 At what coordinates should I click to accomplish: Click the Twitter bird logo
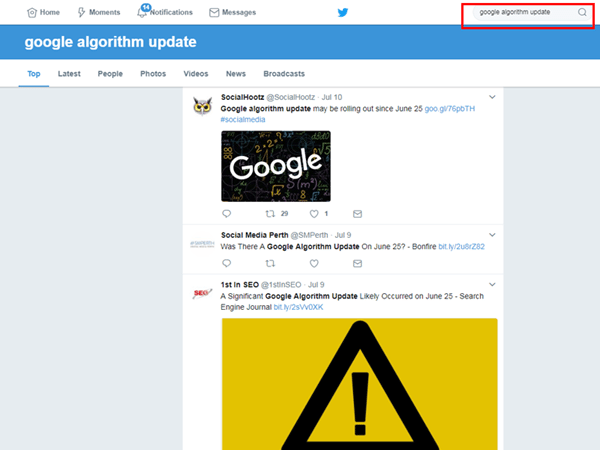[x=342, y=13]
